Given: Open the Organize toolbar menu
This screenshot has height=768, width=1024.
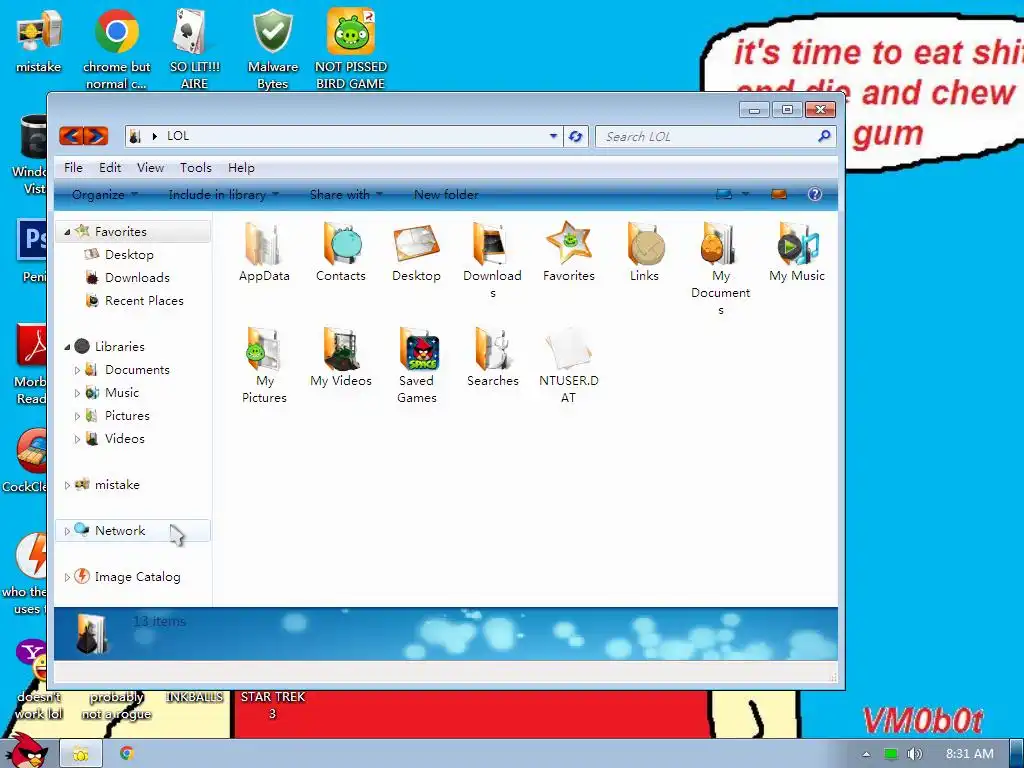Looking at the screenshot, I should click(x=104, y=195).
